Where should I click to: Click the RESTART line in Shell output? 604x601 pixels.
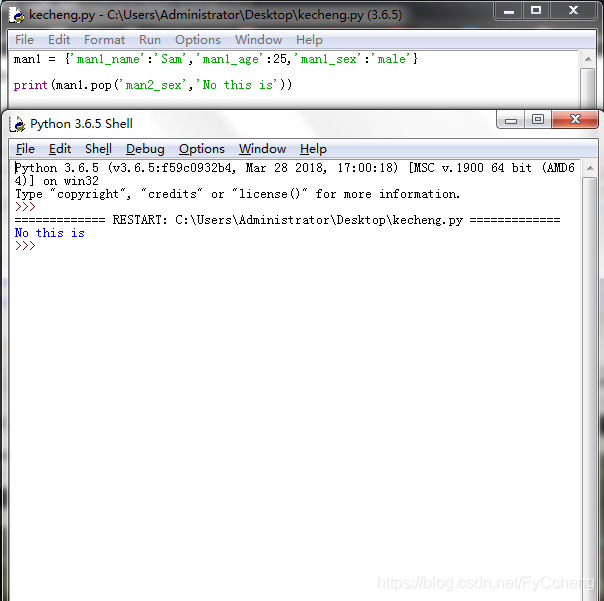287,220
